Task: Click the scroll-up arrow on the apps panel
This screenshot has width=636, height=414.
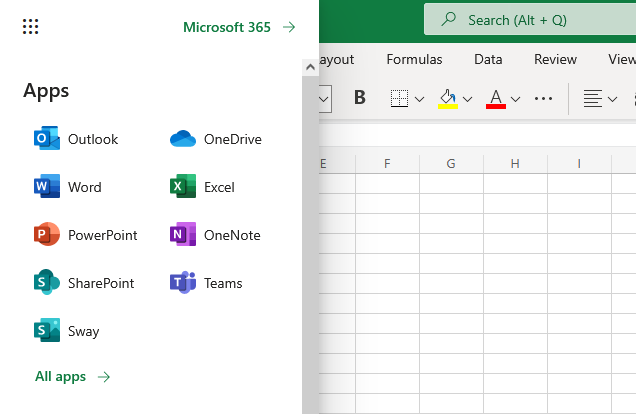Action: pyautogui.click(x=310, y=67)
